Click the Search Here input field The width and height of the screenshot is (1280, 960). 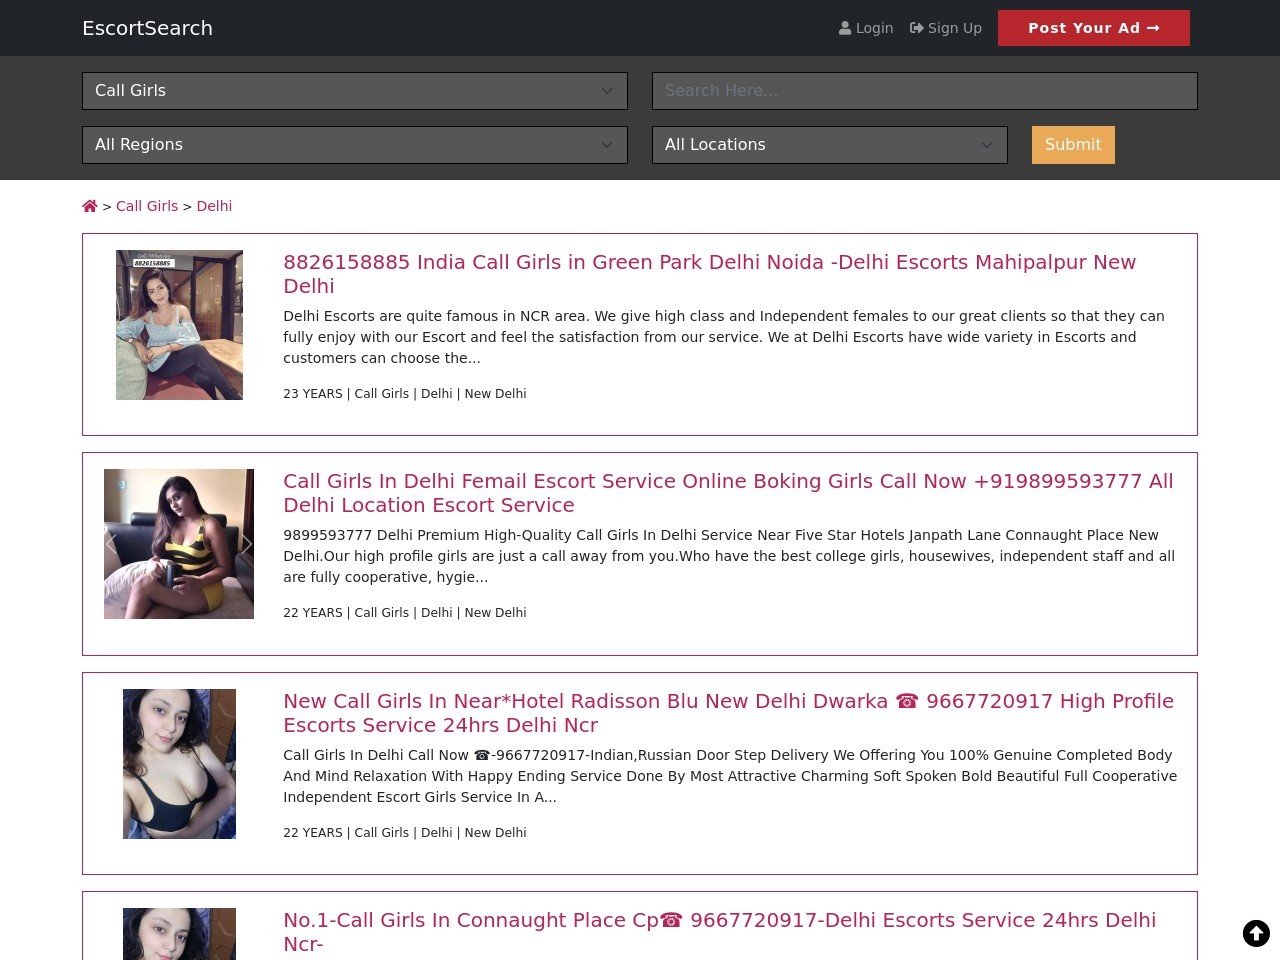pyautogui.click(x=924, y=91)
